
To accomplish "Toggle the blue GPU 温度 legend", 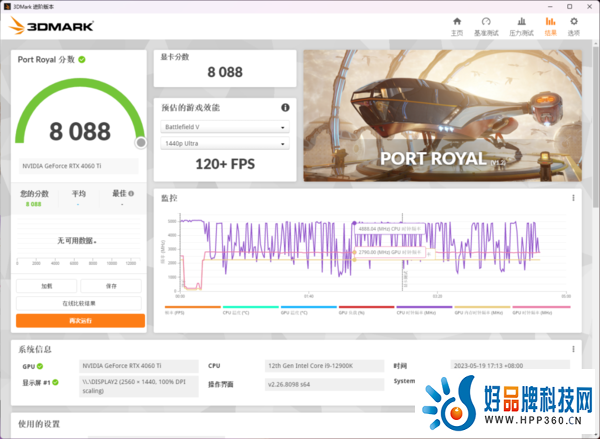I will 309,310.
